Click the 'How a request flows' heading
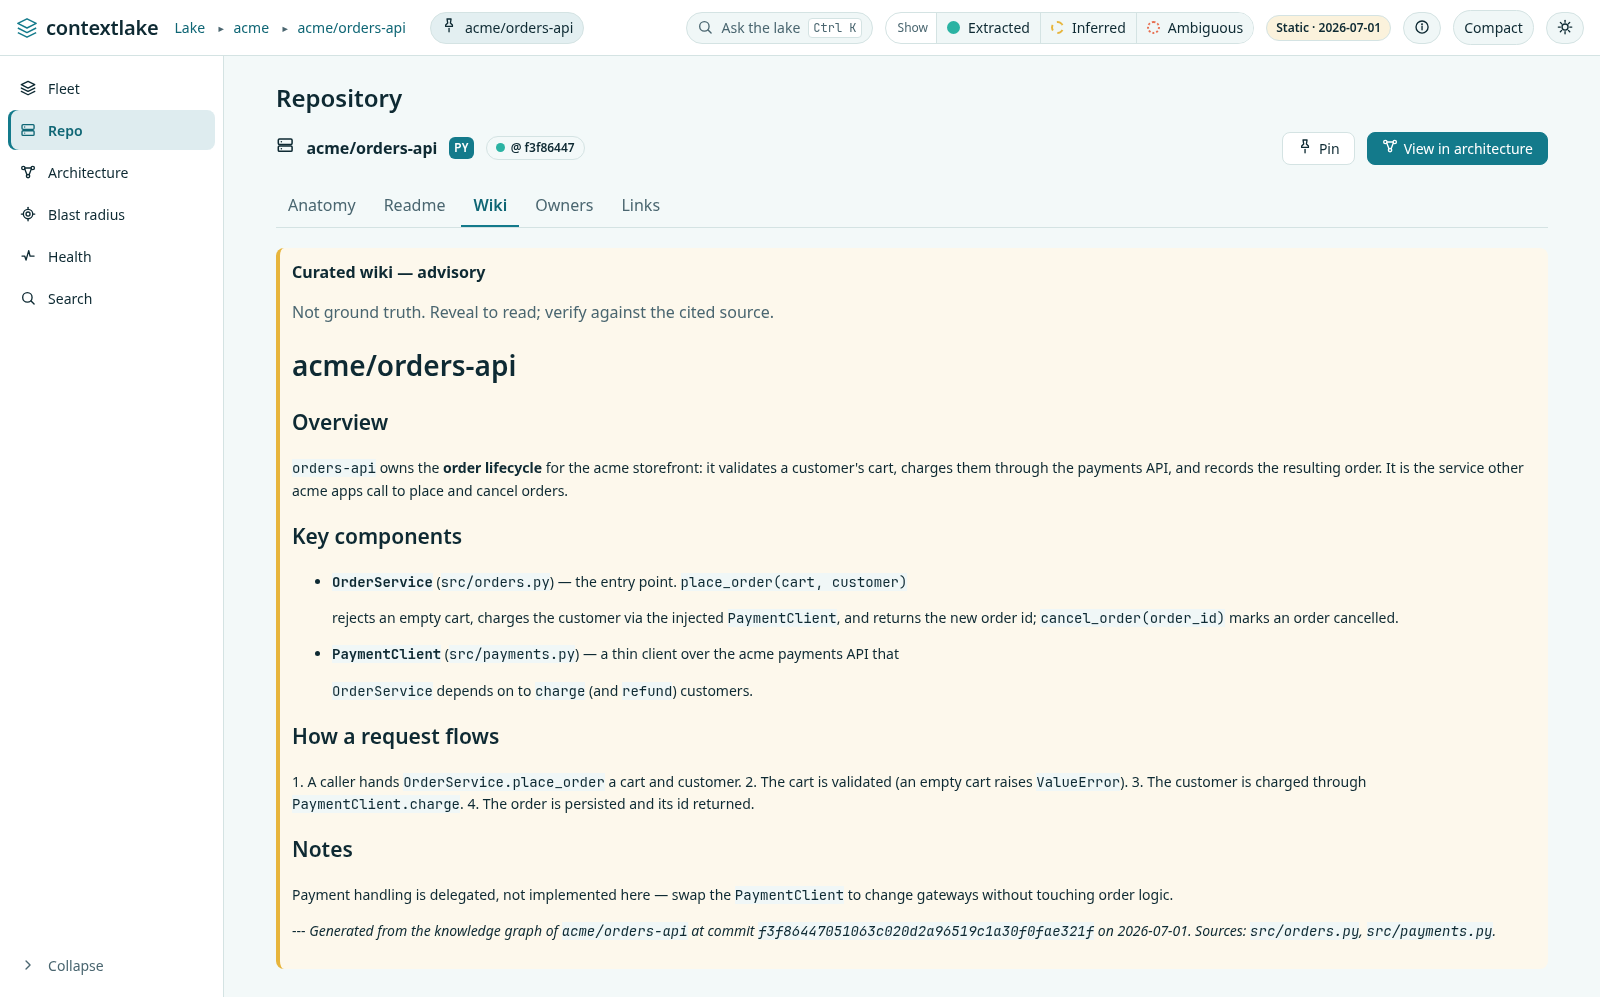 pos(395,737)
